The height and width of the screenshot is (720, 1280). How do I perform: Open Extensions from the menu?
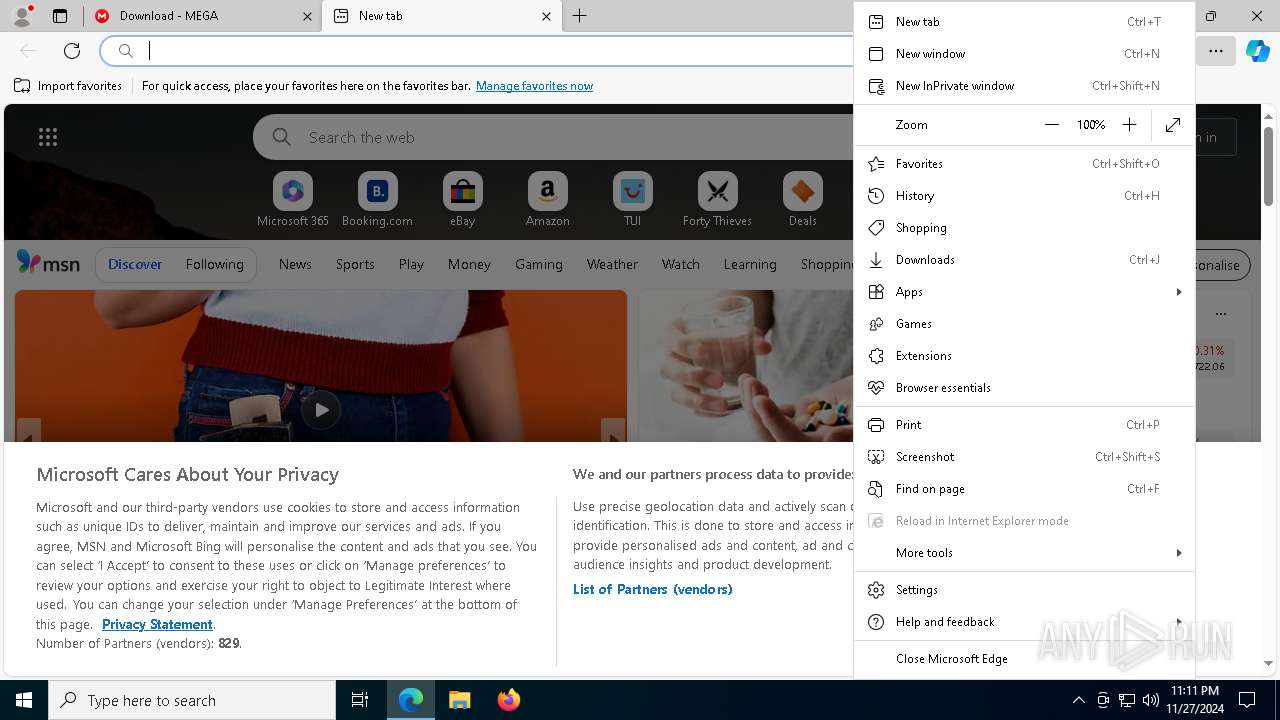coord(1024,356)
